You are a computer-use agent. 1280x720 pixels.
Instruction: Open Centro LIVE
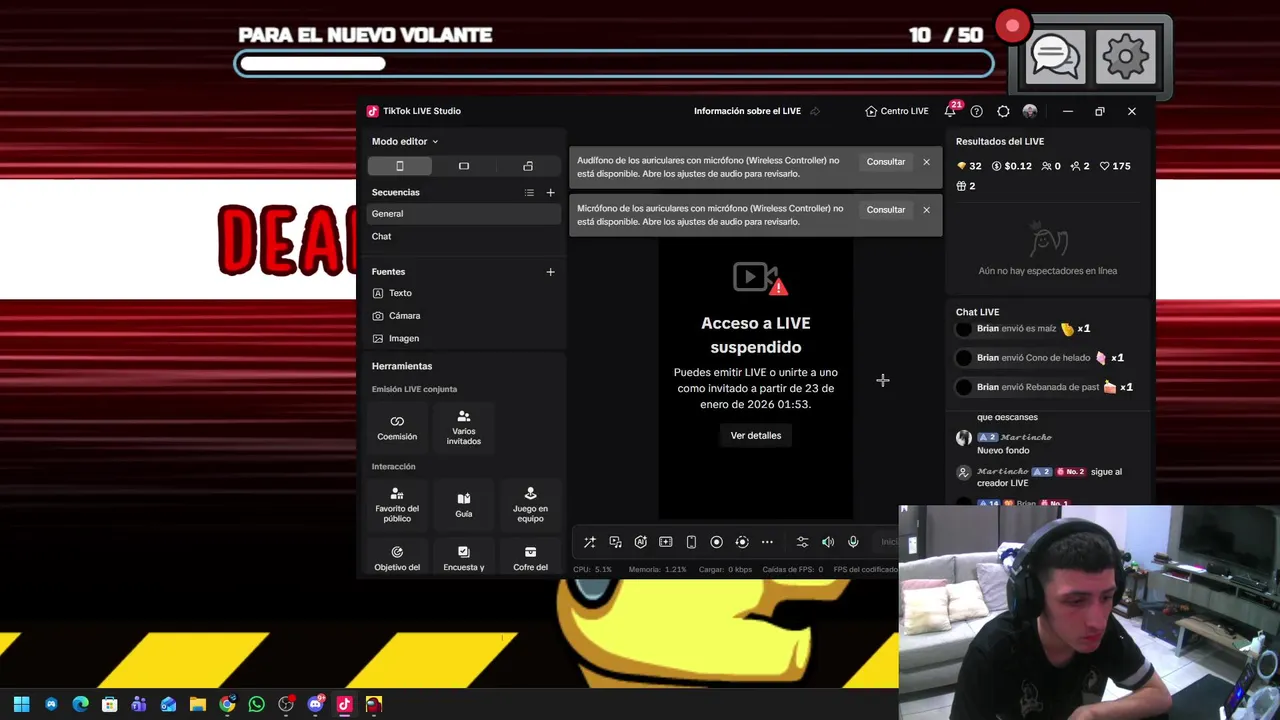[x=897, y=111]
